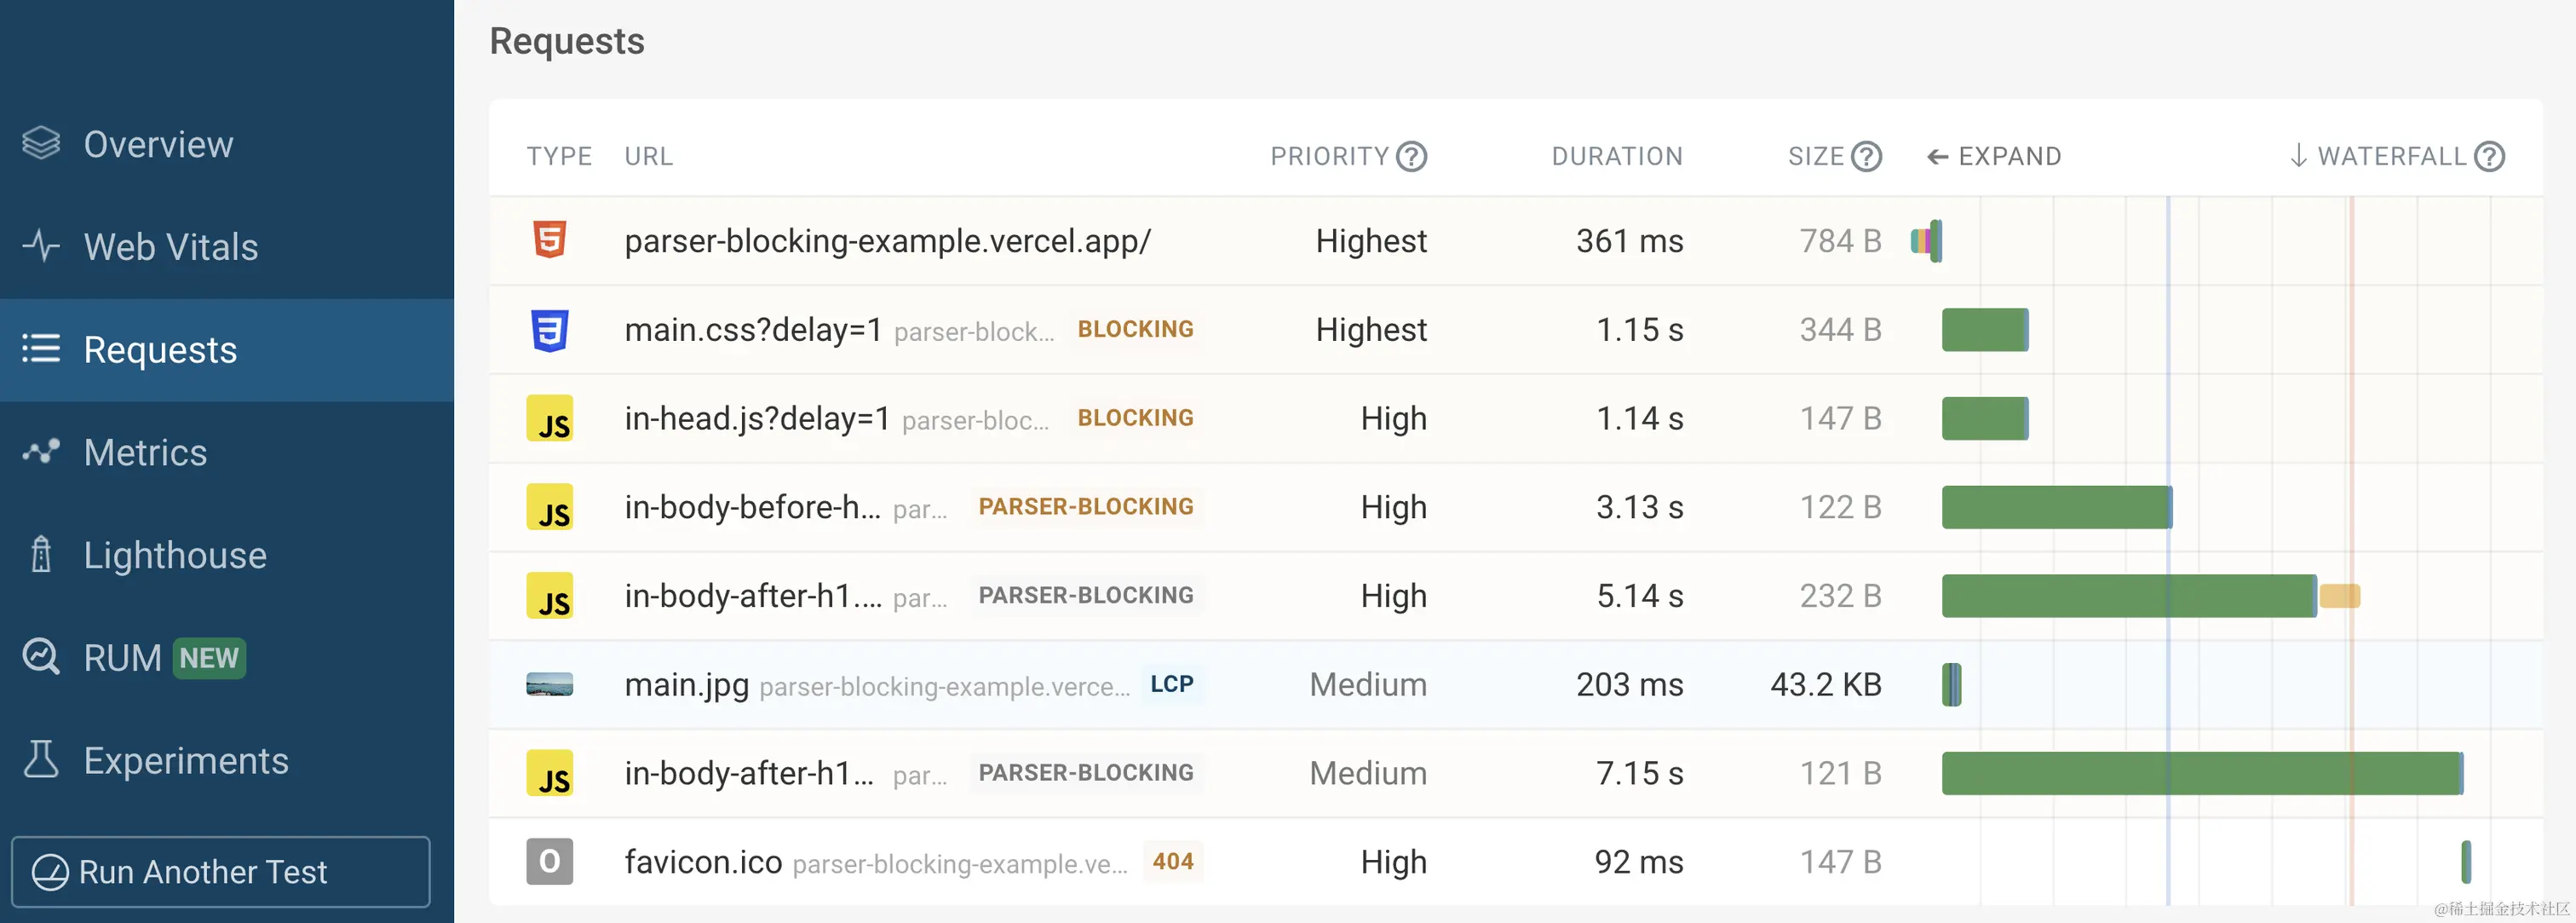
Task: Click the Size column help icon
Action: [x=1866, y=157]
